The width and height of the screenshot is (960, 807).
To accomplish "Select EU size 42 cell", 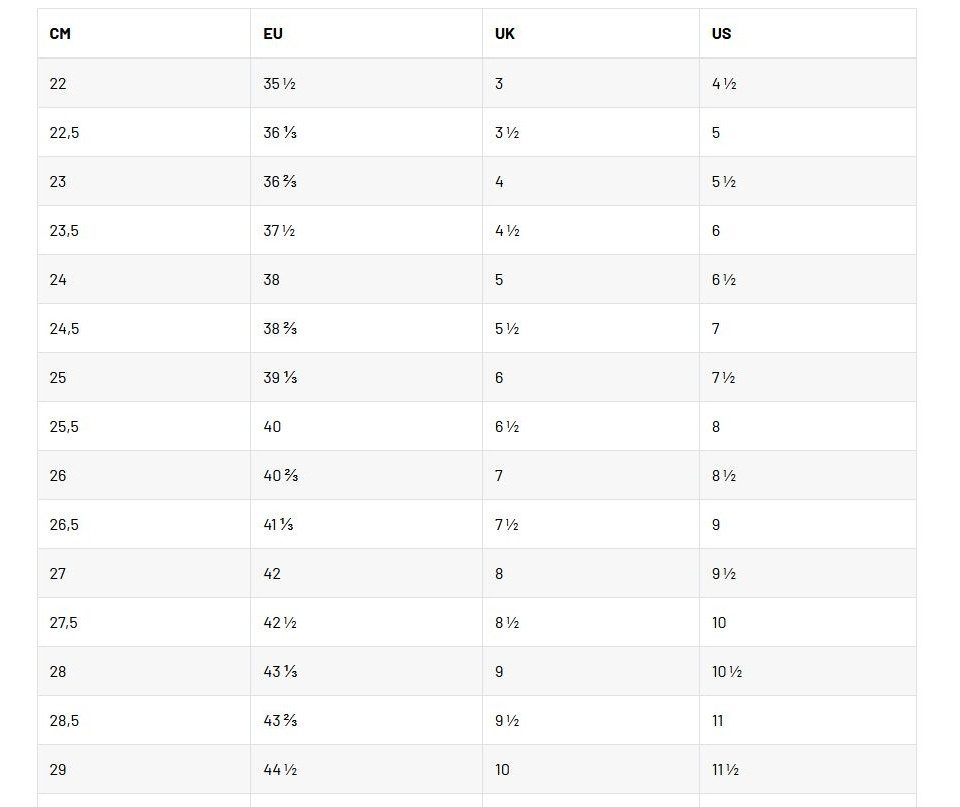I will click(x=272, y=573).
